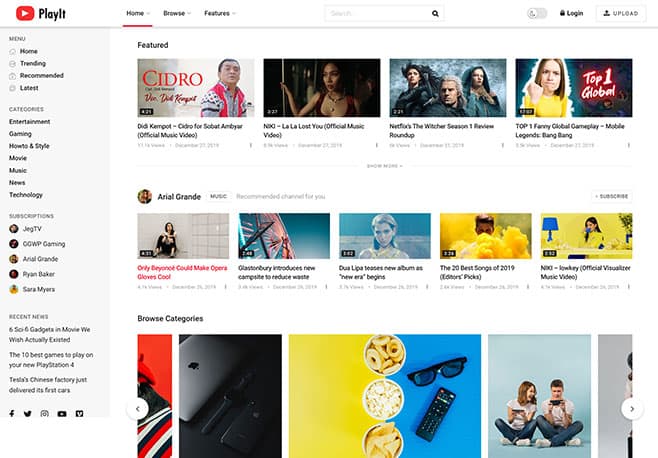Open the Home navigation menu item
The image size is (658, 458).
(x=137, y=14)
